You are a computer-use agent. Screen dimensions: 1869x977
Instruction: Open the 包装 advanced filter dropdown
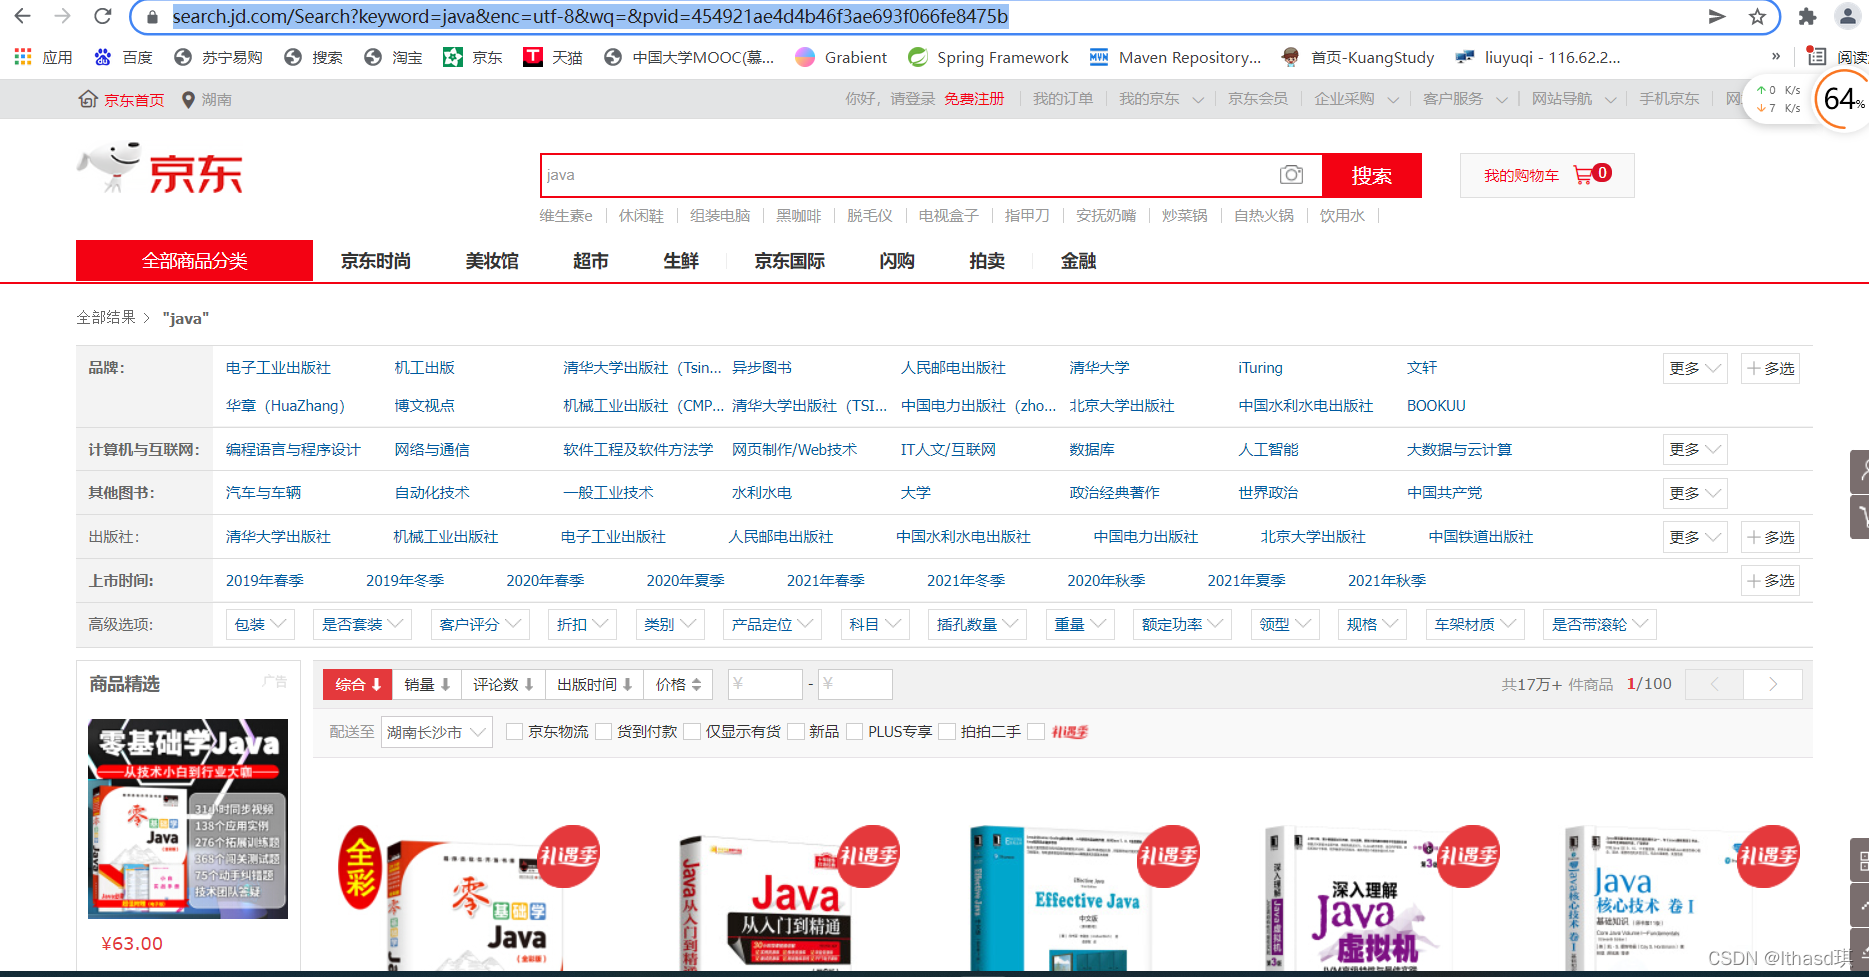click(x=260, y=625)
